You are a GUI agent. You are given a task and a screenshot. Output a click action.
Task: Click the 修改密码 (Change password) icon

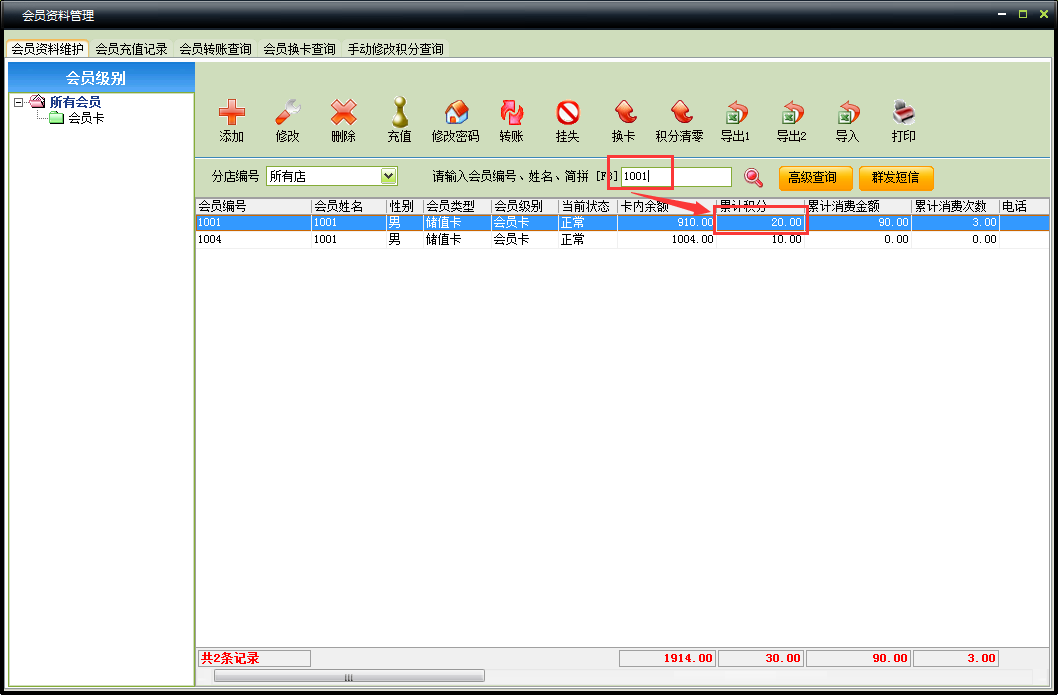tap(455, 113)
